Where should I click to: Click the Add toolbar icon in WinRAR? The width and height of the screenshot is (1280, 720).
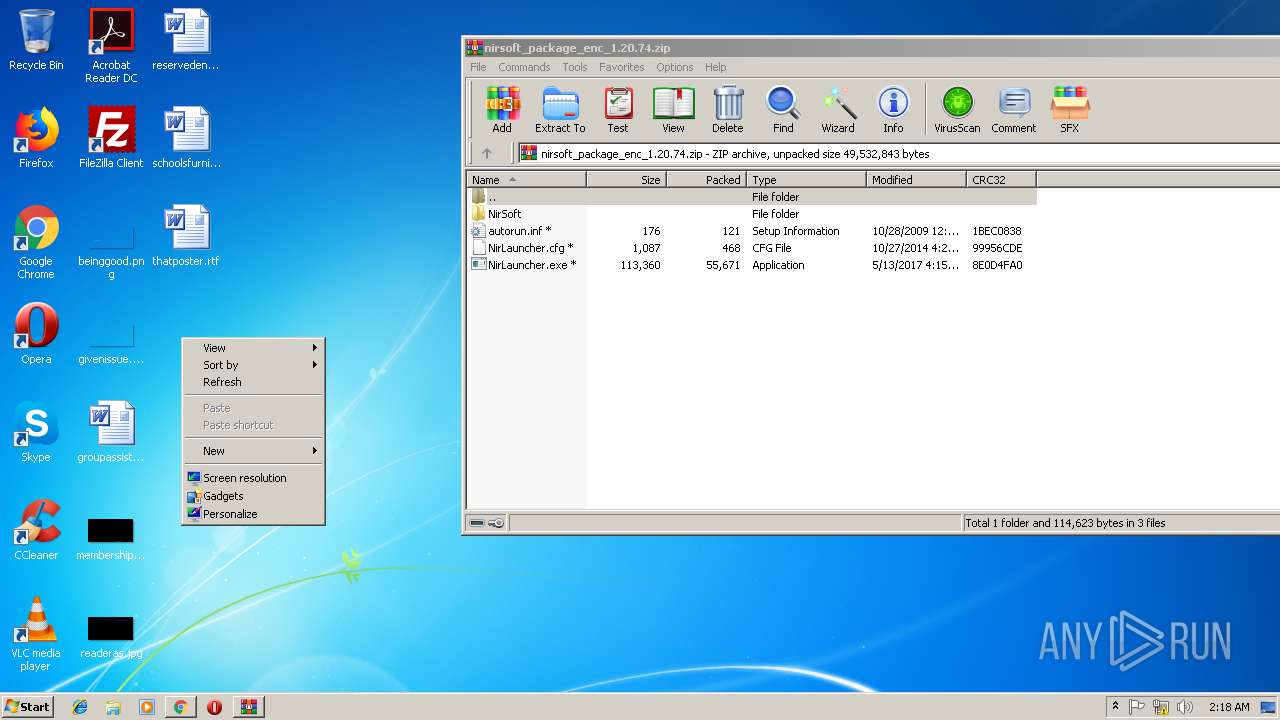[x=502, y=110]
